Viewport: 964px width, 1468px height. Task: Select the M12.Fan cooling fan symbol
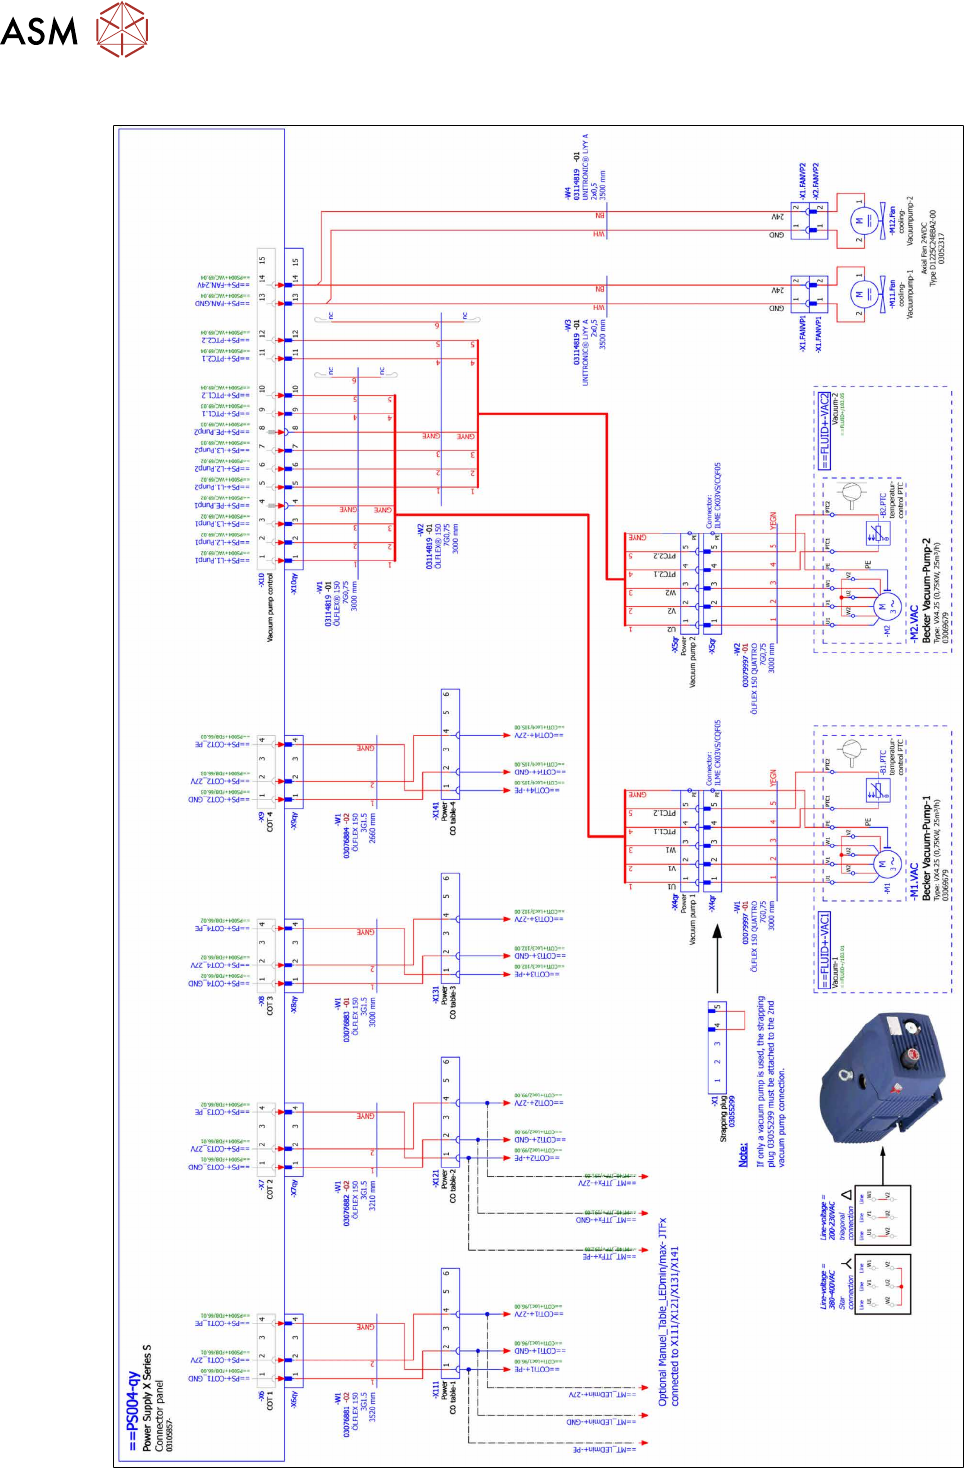[x=859, y=223]
